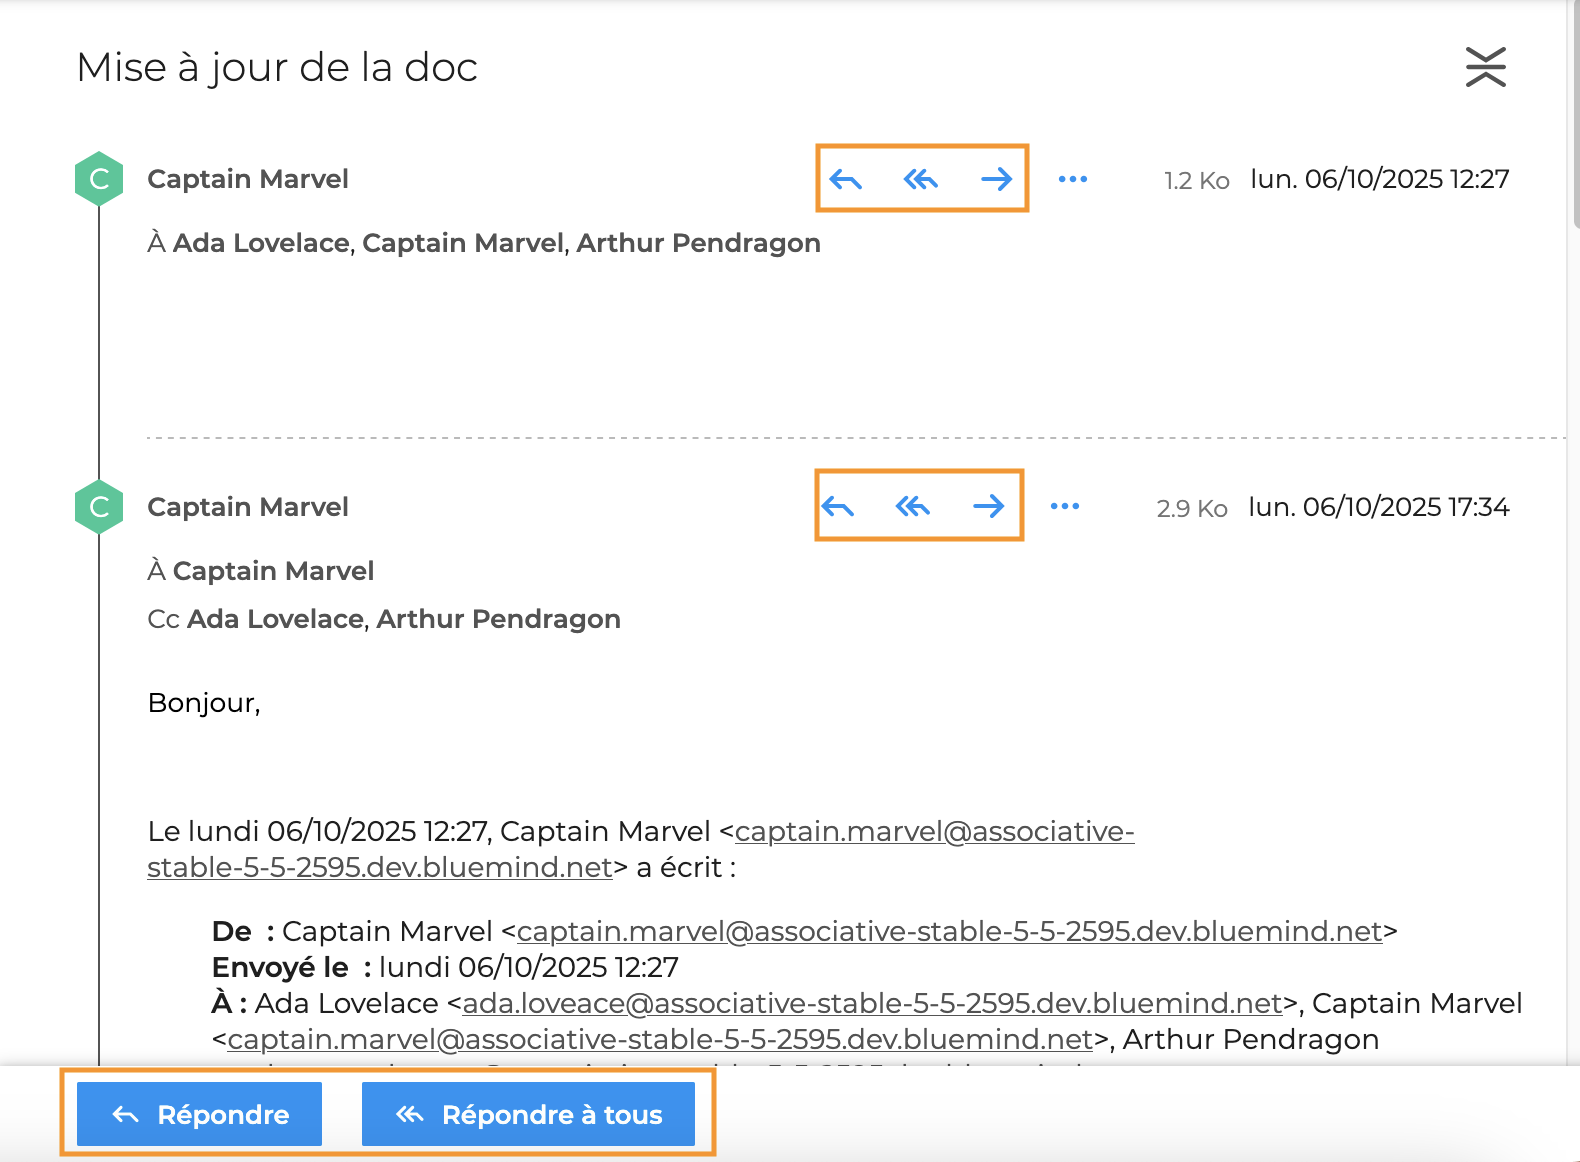Open more actions menu for 12:27 message

(x=1072, y=180)
